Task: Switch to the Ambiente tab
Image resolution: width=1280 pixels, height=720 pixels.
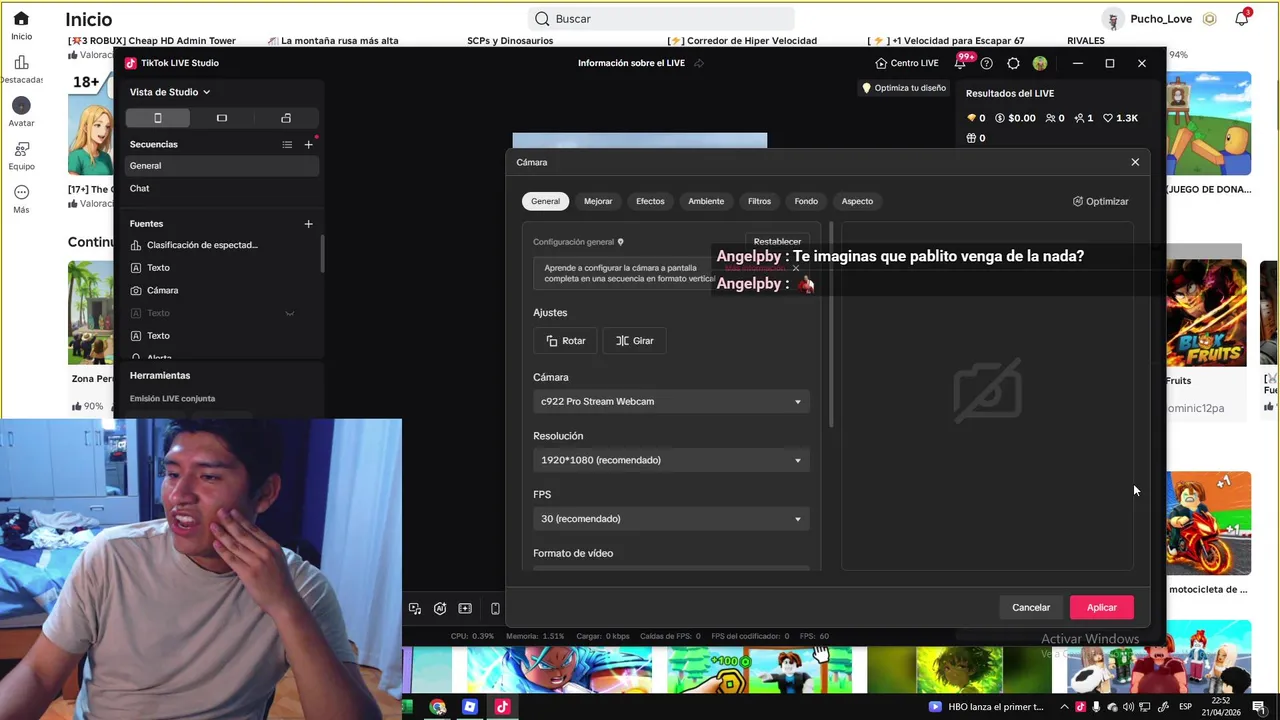Action: [x=706, y=201]
